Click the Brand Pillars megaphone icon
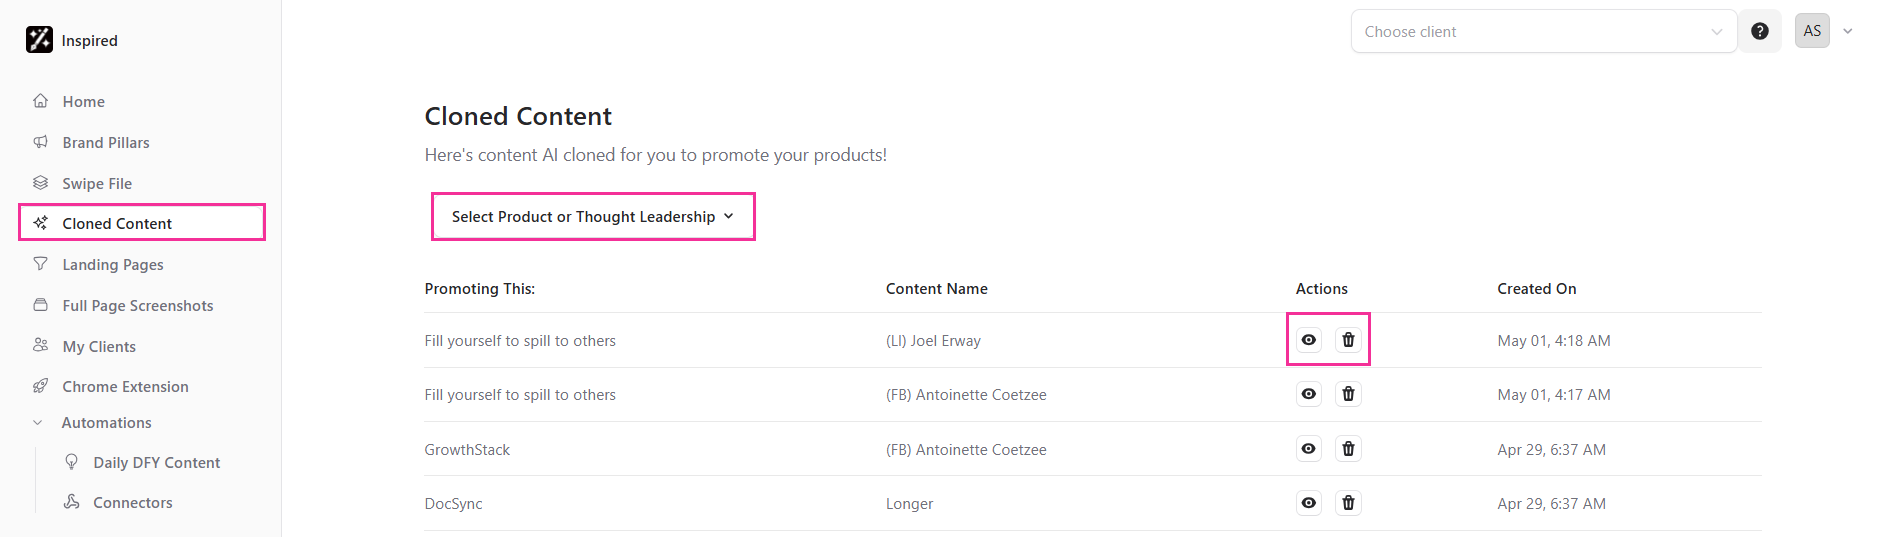Image resolution: width=1890 pixels, height=537 pixels. [x=41, y=142]
